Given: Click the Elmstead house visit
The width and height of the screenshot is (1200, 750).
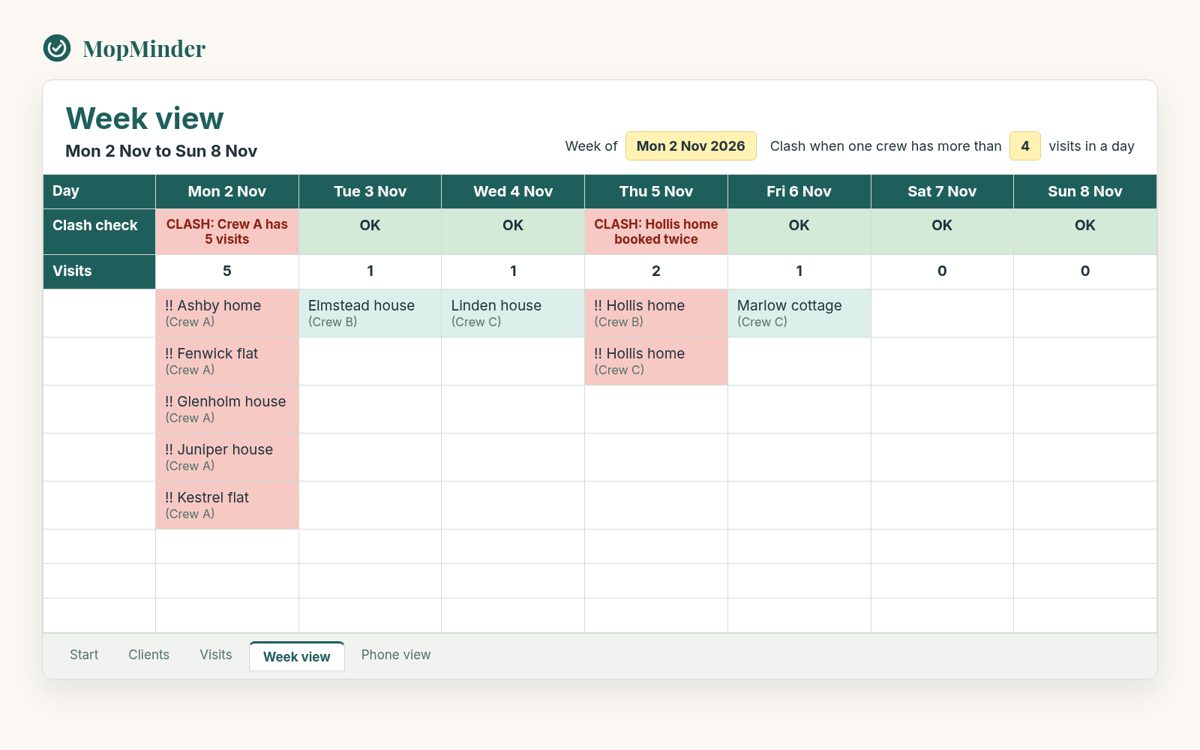Looking at the screenshot, I should coord(370,313).
